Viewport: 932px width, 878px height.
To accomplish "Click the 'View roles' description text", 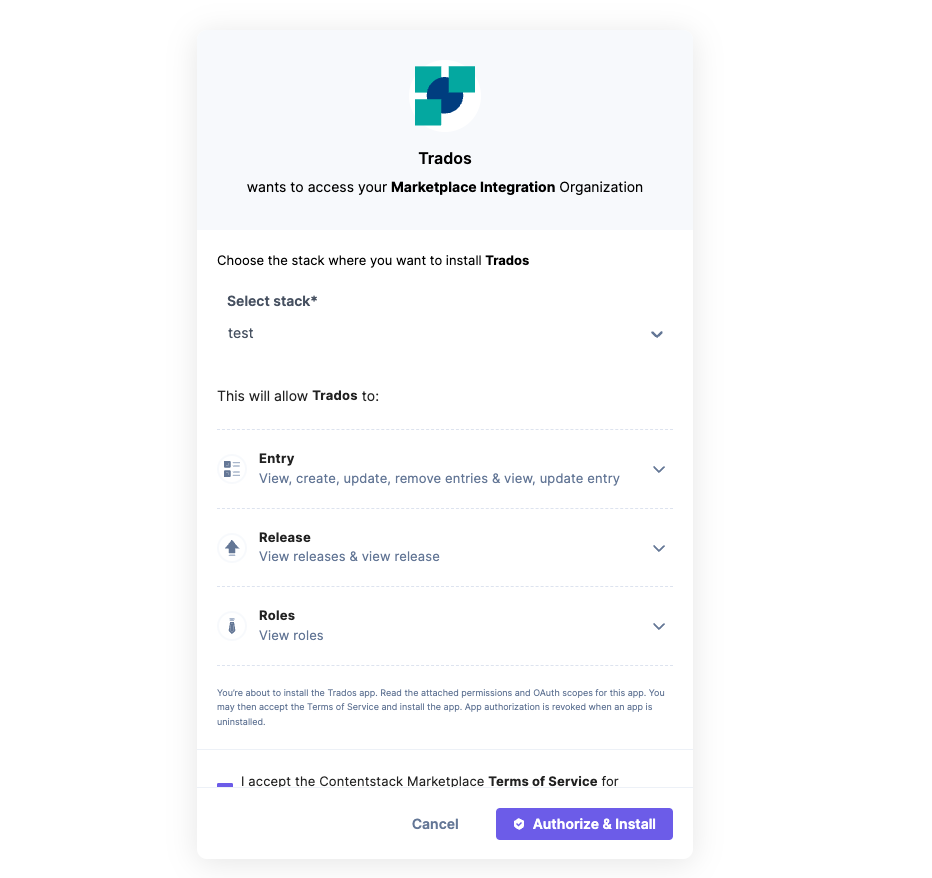I will [291, 635].
